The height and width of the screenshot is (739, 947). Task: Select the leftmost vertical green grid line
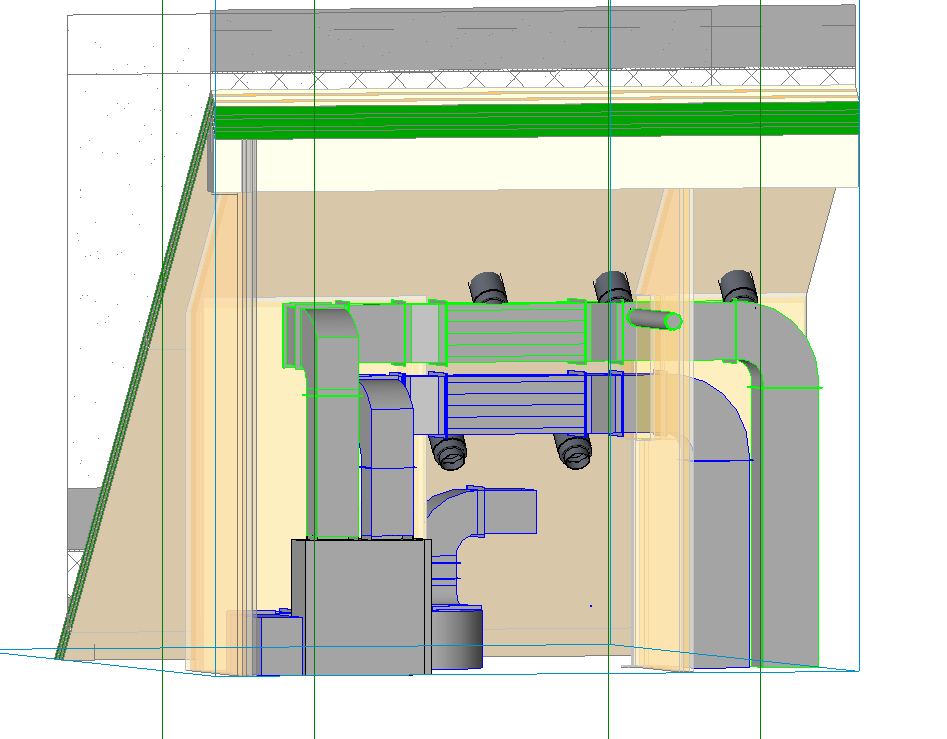[x=162, y=400]
